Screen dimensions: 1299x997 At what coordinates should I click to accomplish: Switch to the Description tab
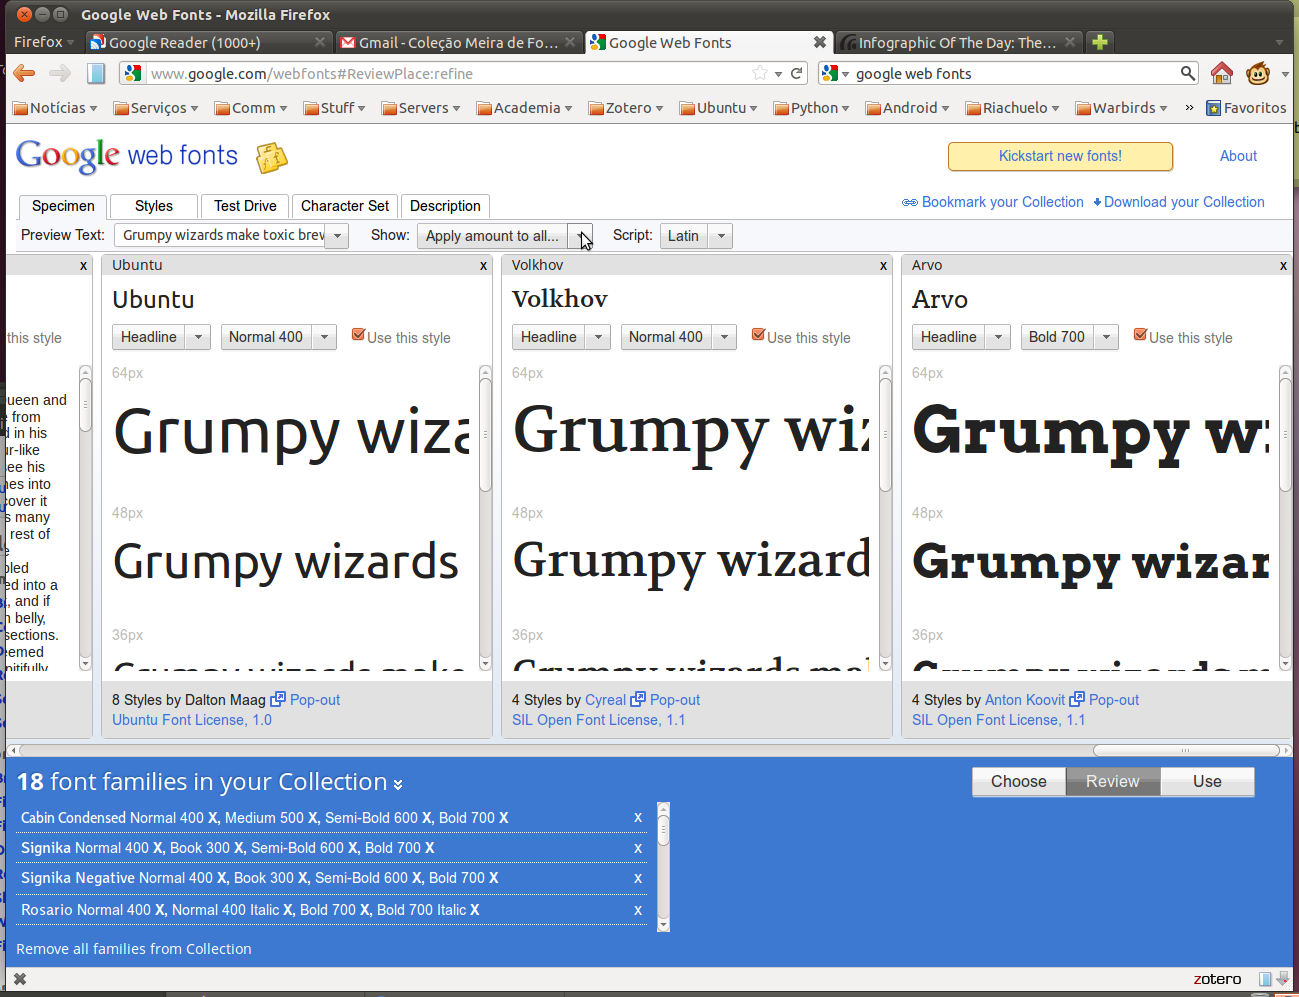(x=445, y=206)
